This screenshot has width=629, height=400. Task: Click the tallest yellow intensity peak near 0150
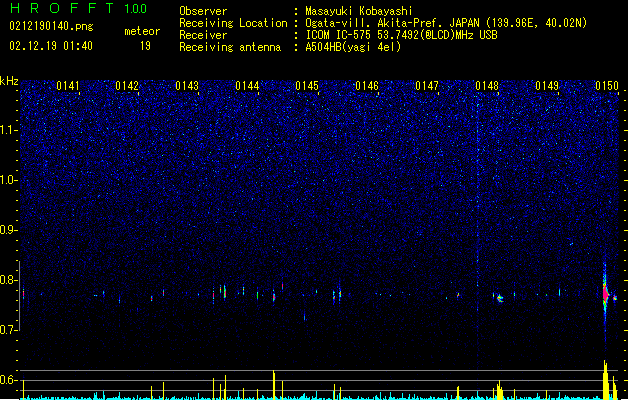[605, 380]
